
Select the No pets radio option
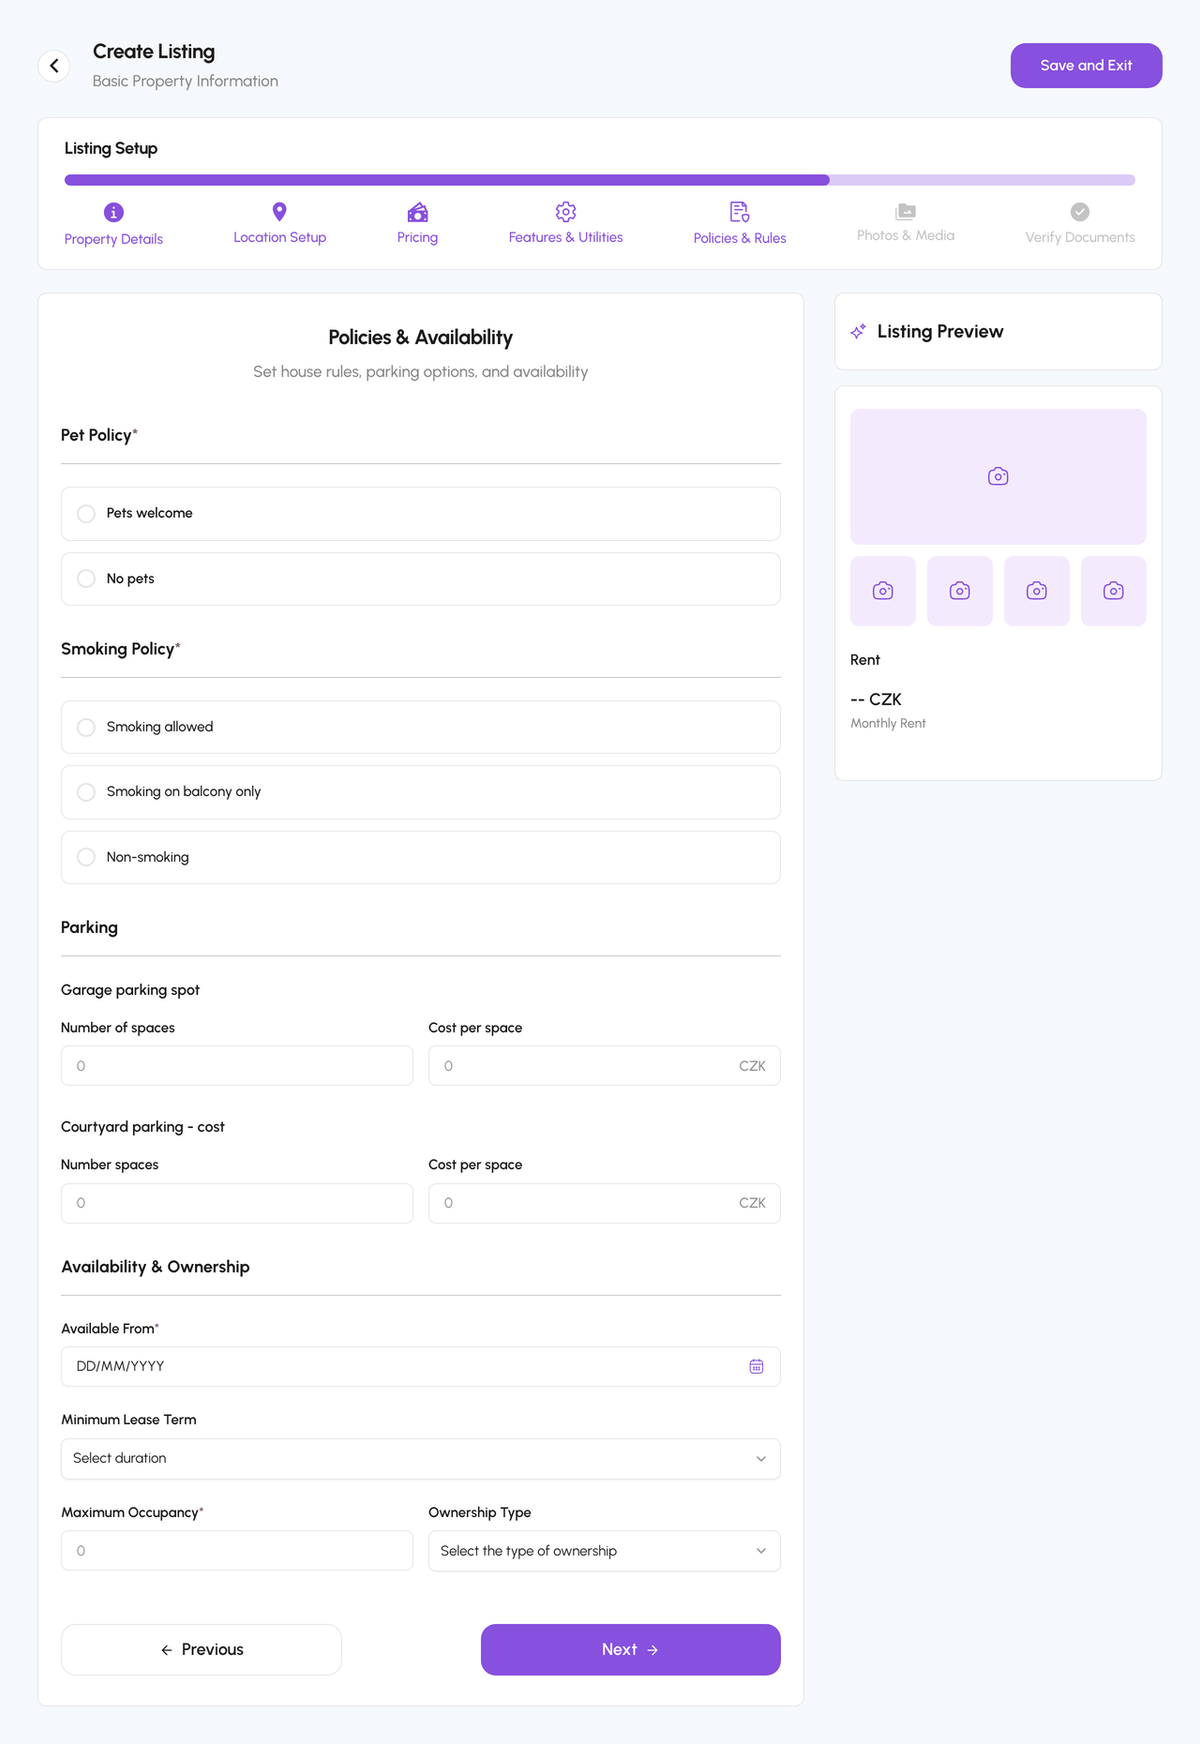pyautogui.click(x=421, y=579)
